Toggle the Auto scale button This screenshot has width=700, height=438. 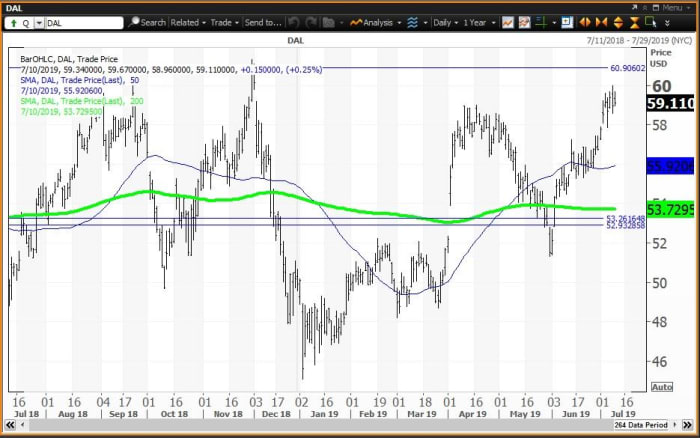(x=661, y=386)
